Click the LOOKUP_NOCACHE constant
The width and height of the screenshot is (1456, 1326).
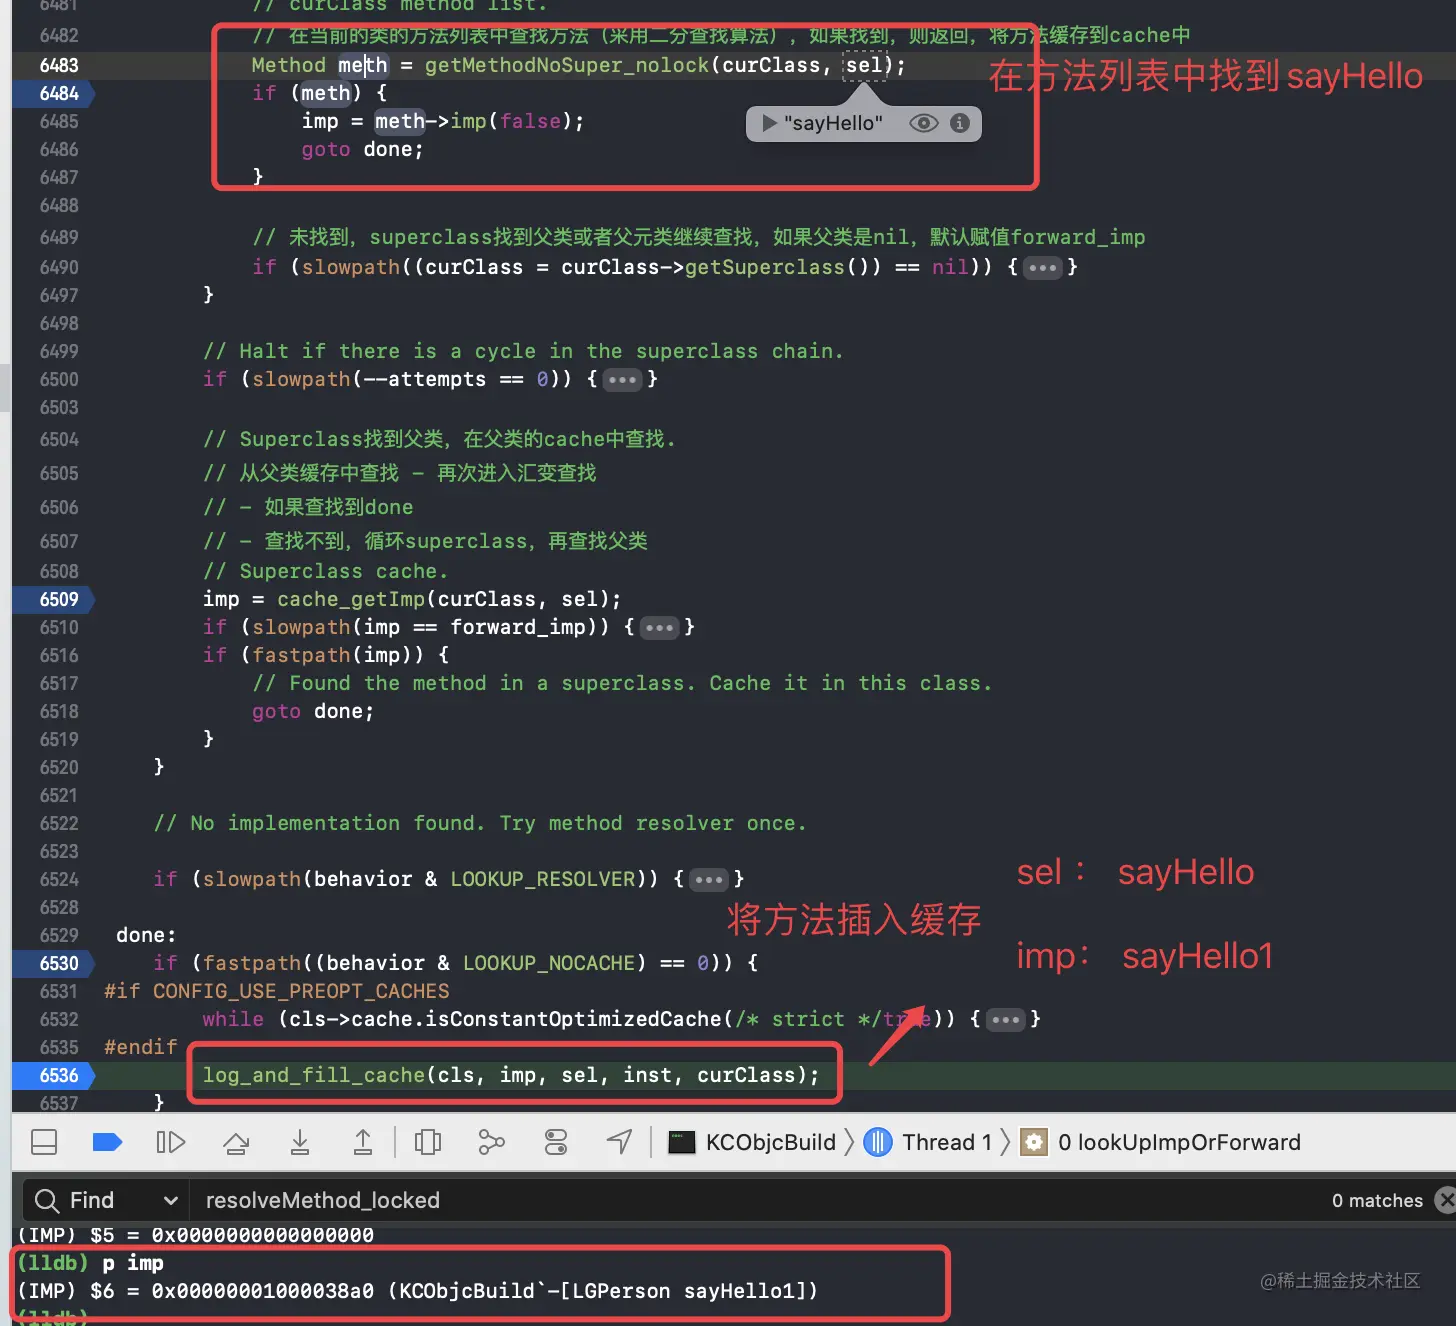(548, 963)
